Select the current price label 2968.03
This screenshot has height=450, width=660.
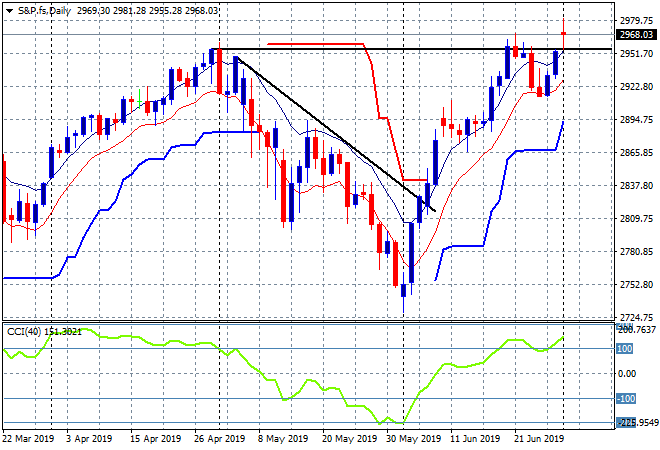636,35
